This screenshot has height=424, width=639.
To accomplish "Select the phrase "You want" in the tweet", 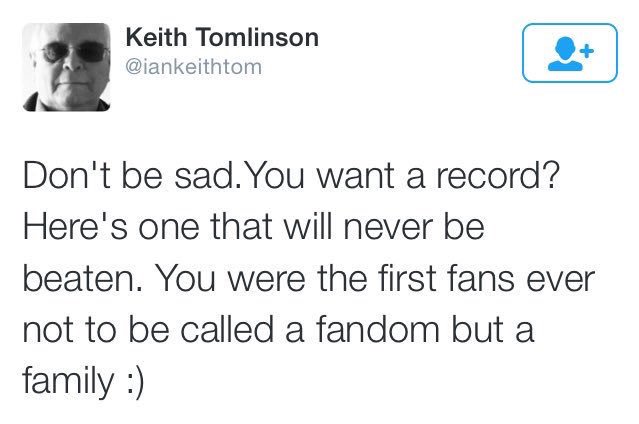I will click(x=319, y=176).
